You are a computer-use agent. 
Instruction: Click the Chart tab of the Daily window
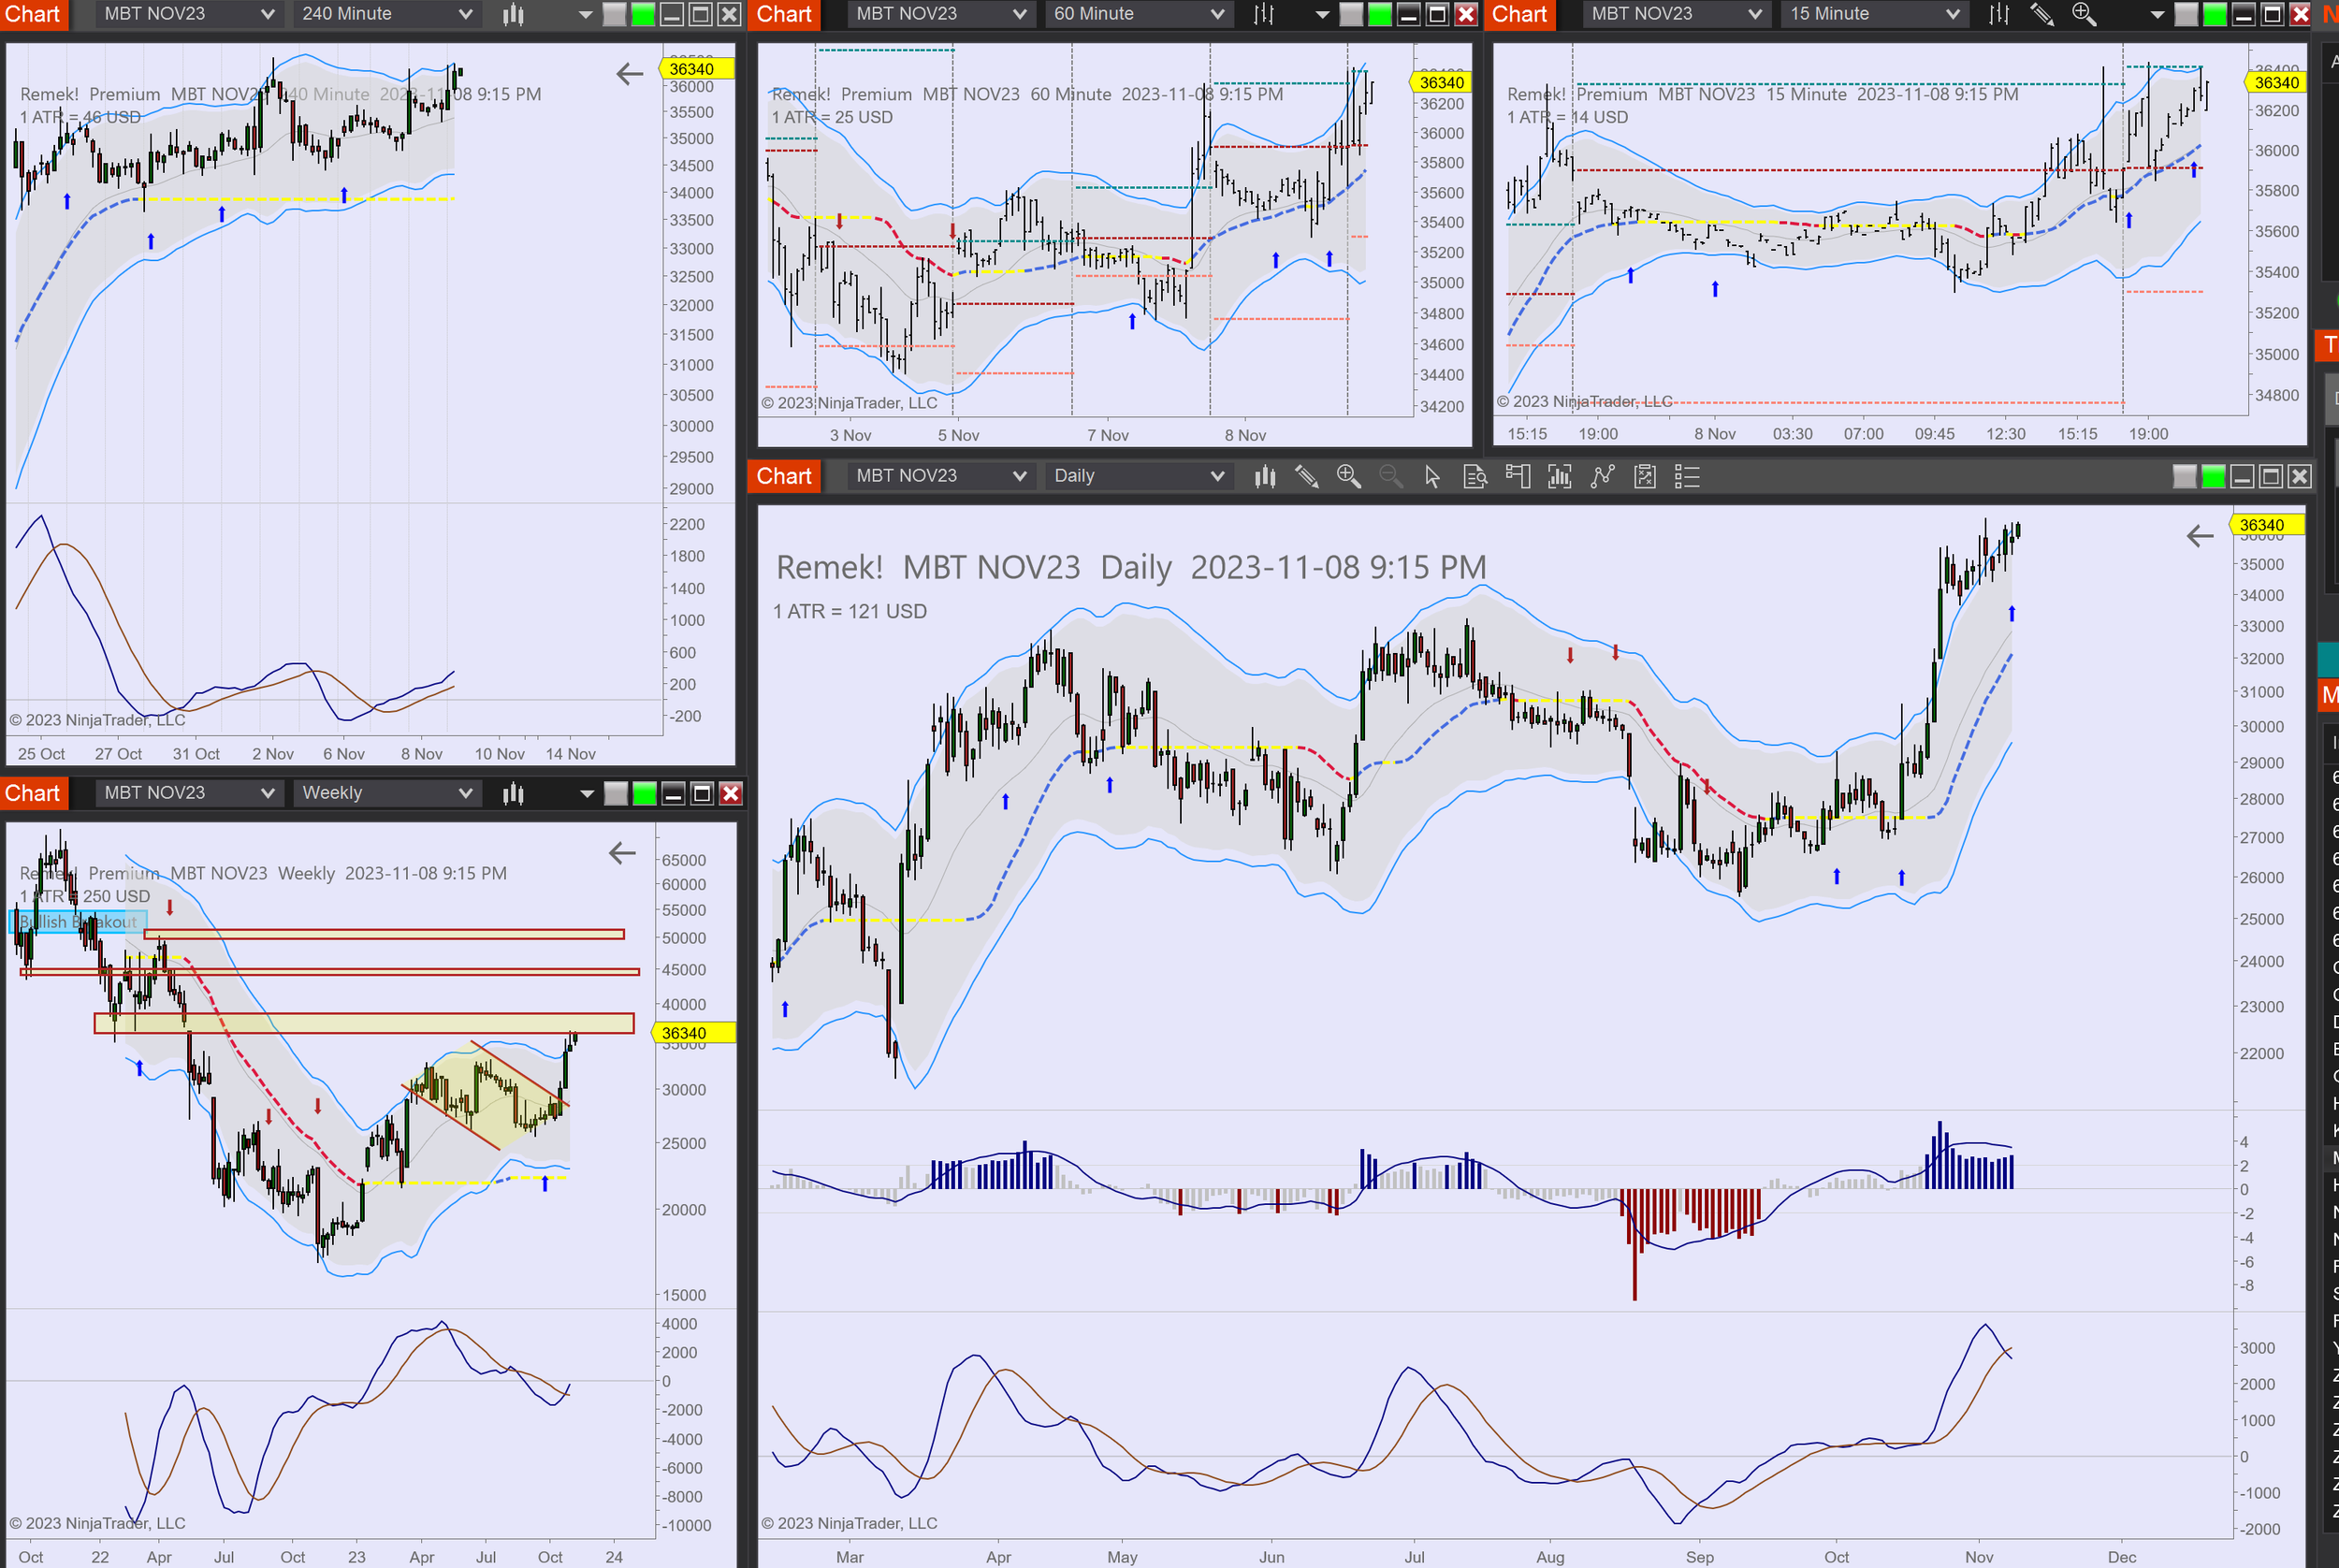click(784, 477)
